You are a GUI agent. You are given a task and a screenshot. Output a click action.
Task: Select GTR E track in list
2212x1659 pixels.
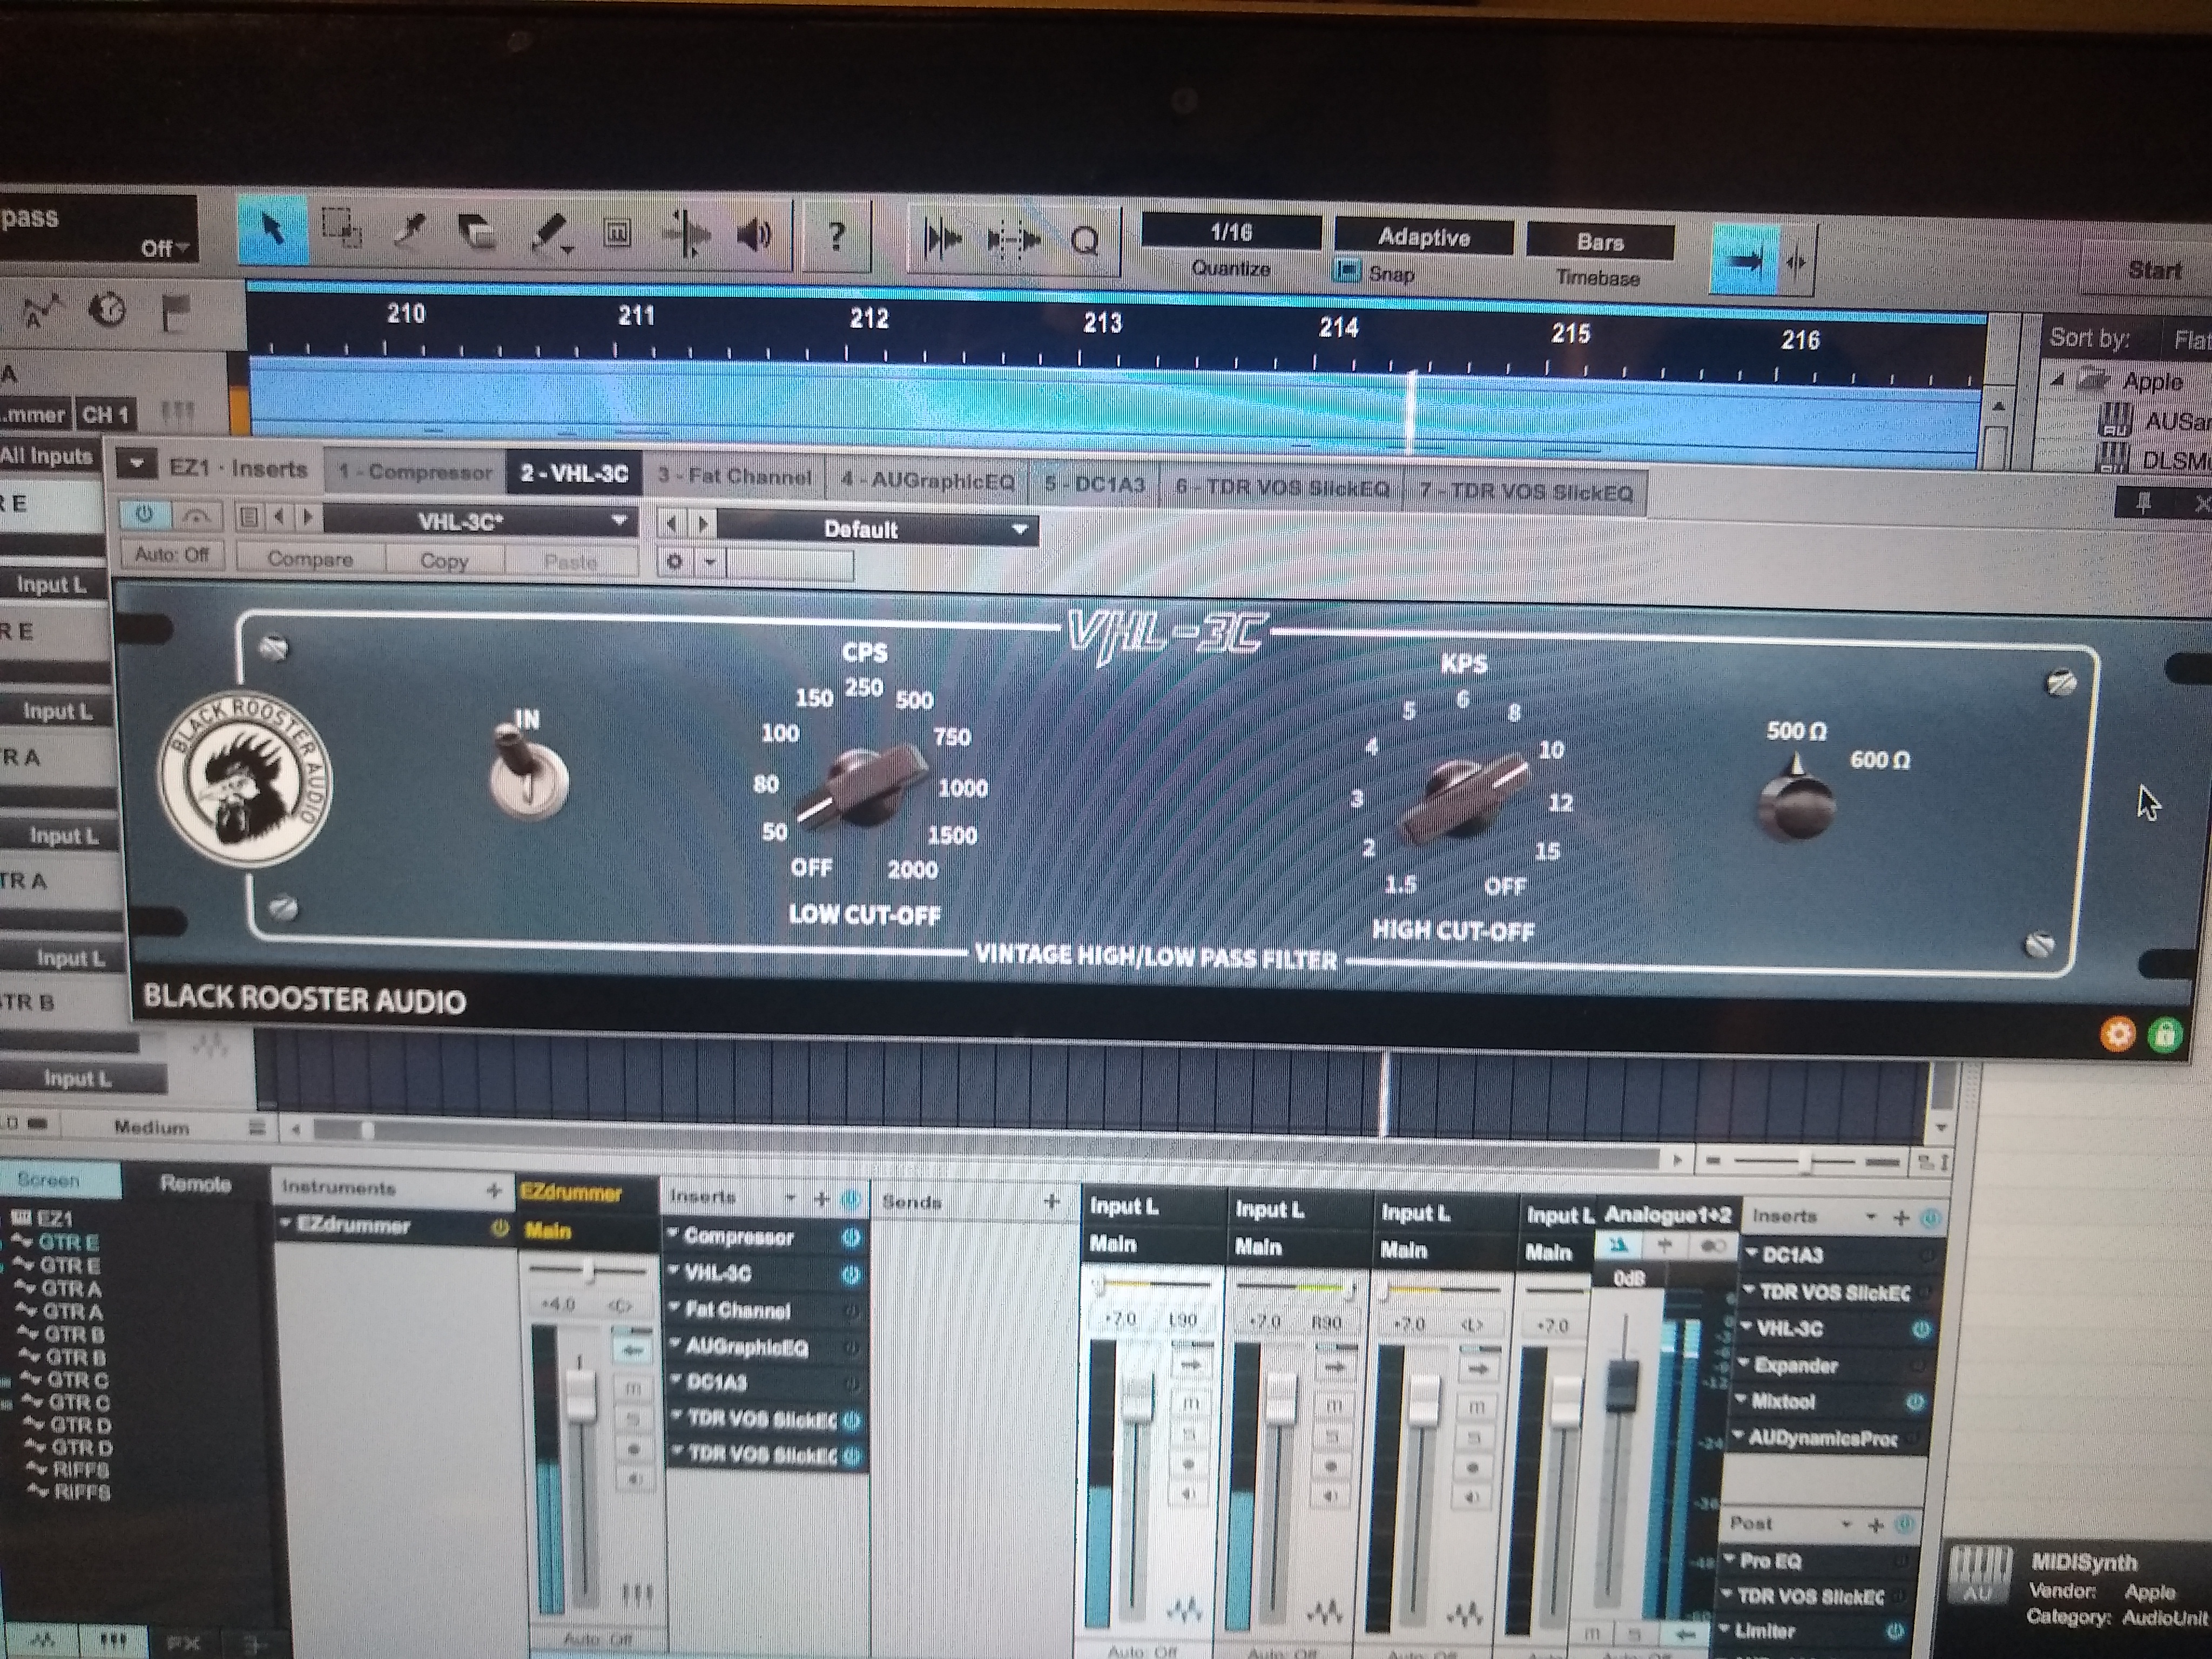click(x=67, y=1242)
